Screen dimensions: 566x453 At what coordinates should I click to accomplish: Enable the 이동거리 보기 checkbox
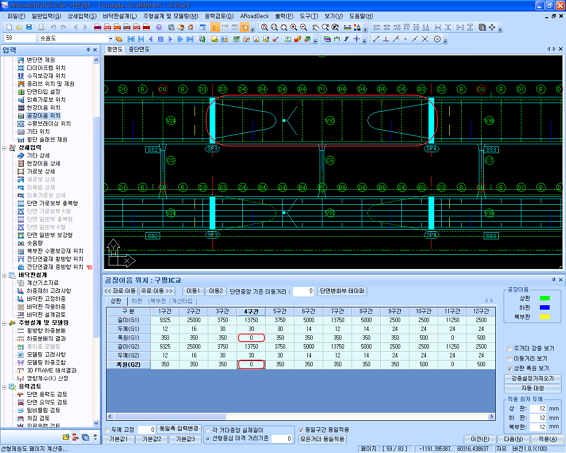point(510,359)
